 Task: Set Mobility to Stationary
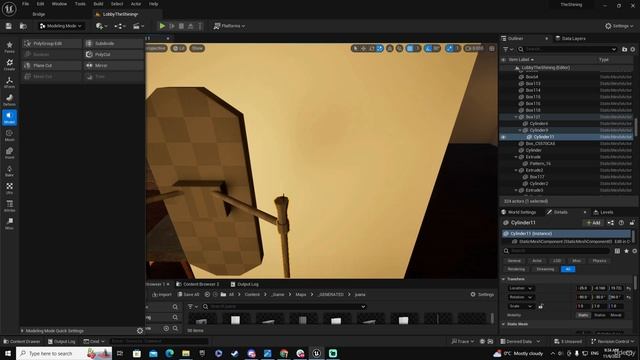click(x=600, y=315)
